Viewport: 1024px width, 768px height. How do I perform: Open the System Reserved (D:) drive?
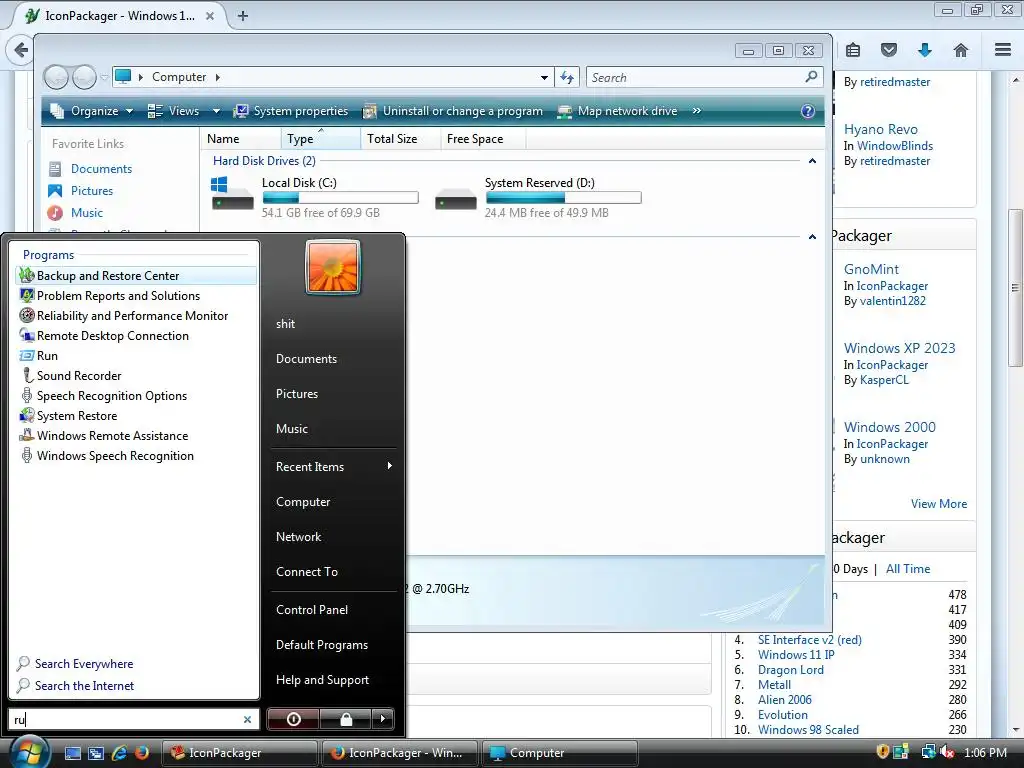click(539, 197)
